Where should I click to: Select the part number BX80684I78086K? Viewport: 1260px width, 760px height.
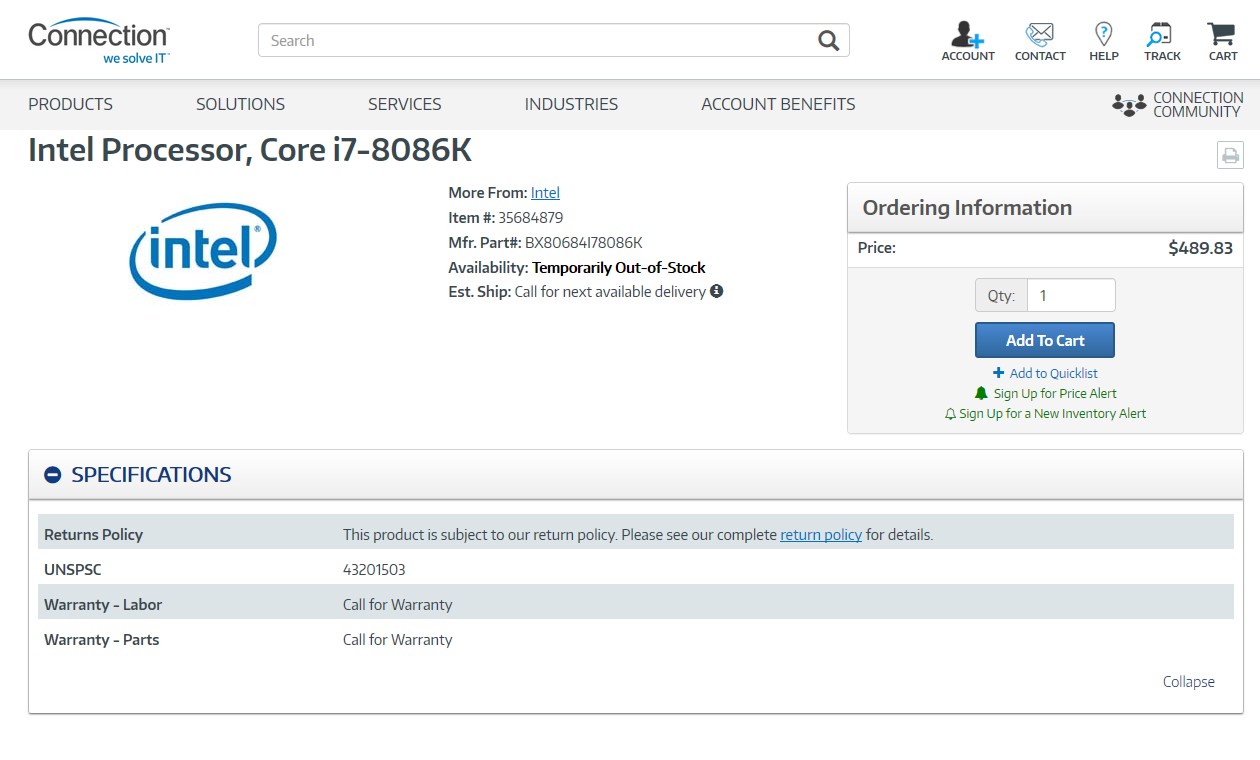pos(583,243)
